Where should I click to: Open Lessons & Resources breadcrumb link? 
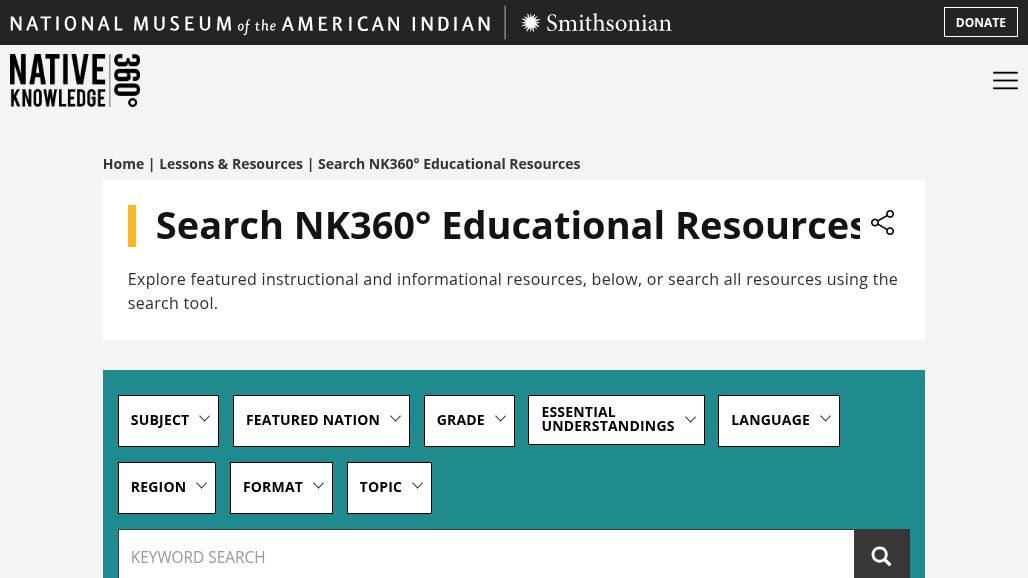coord(231,164)
